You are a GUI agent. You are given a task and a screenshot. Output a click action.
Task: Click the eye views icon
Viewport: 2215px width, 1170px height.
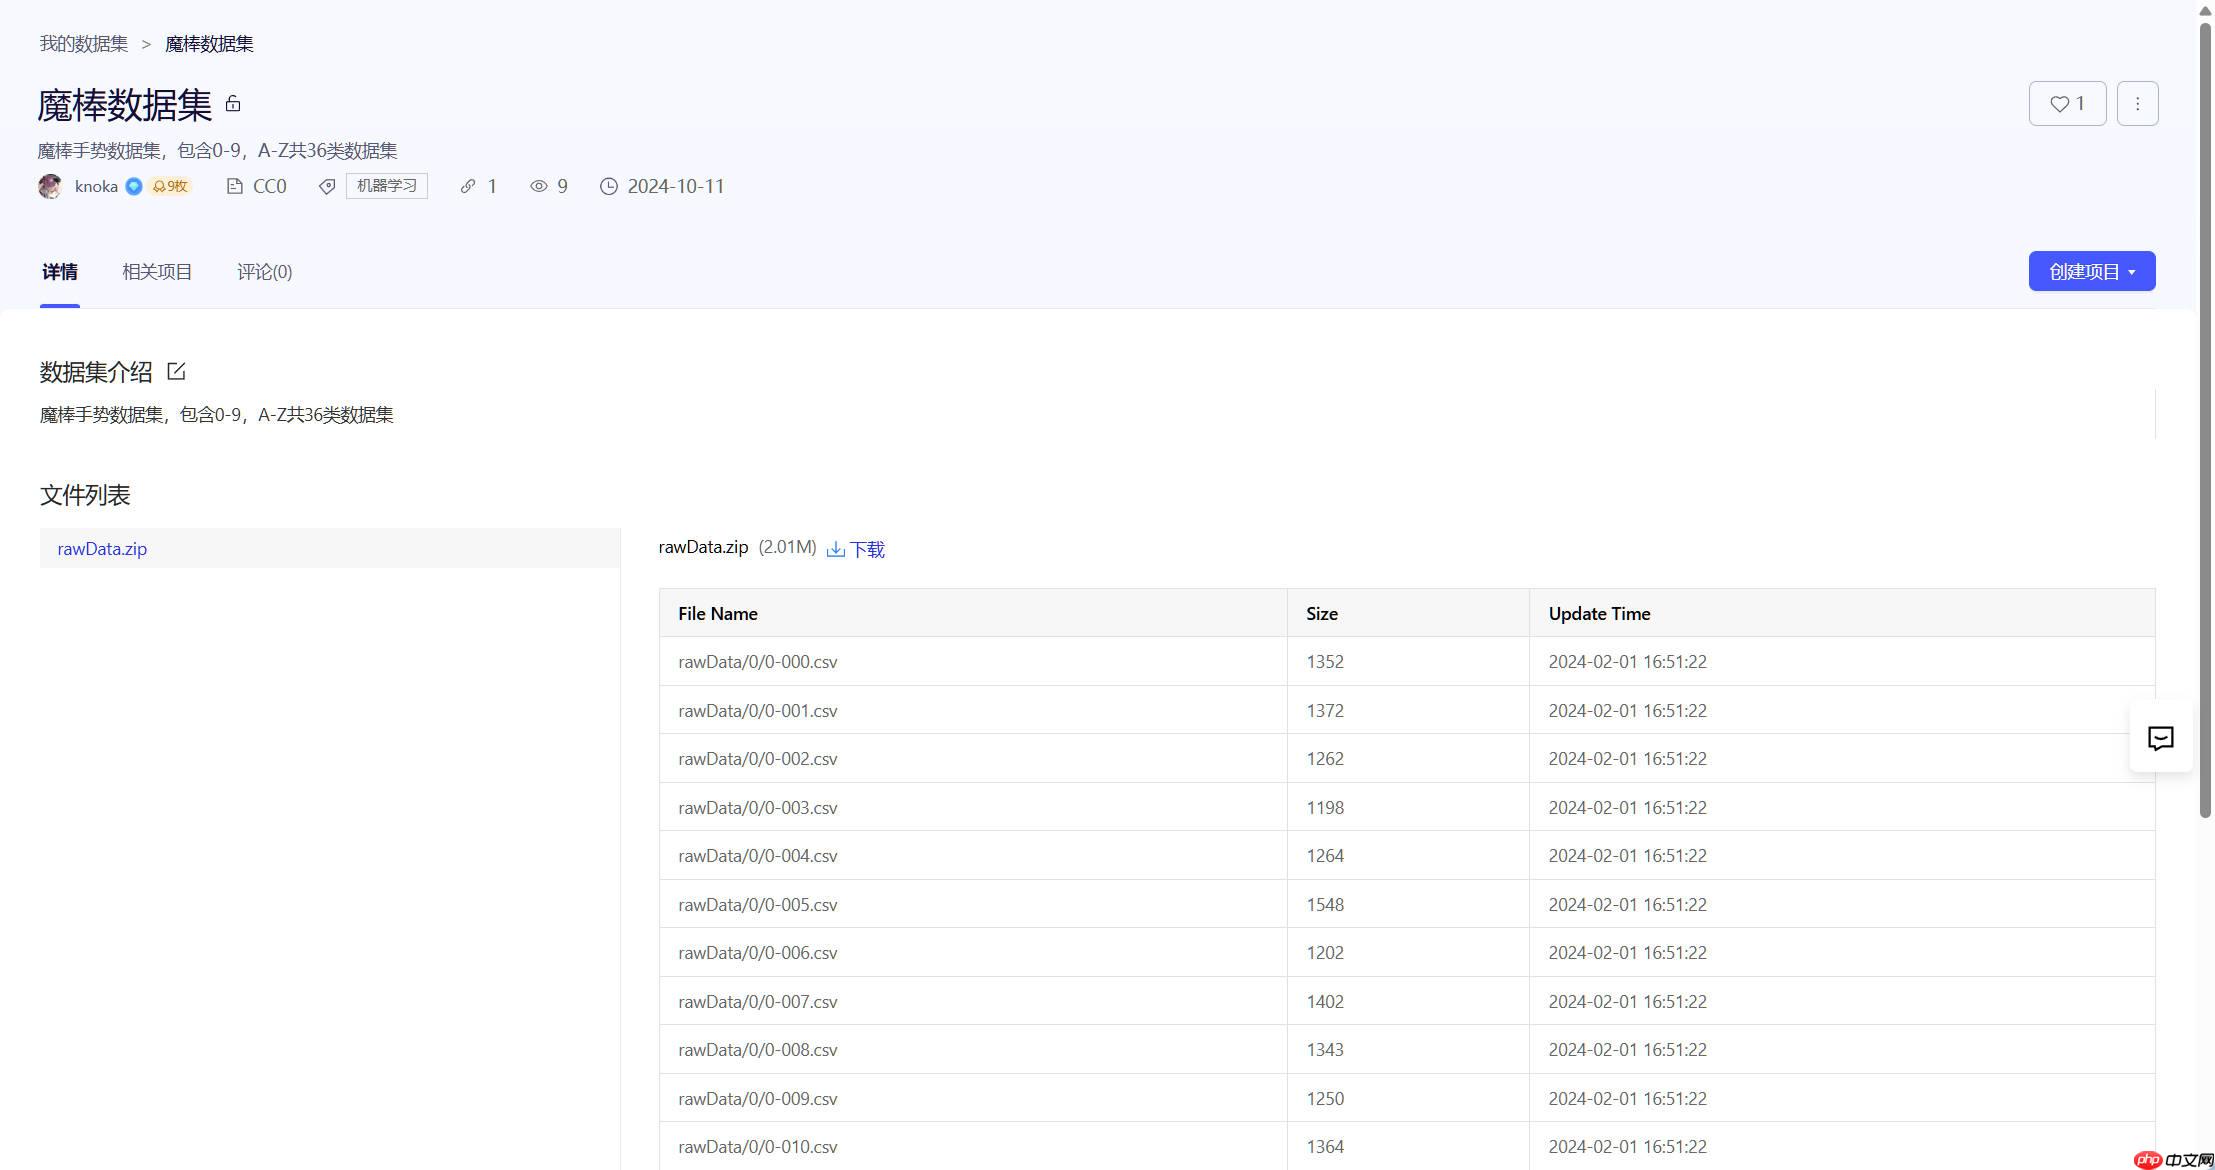[x=539, y=187]
